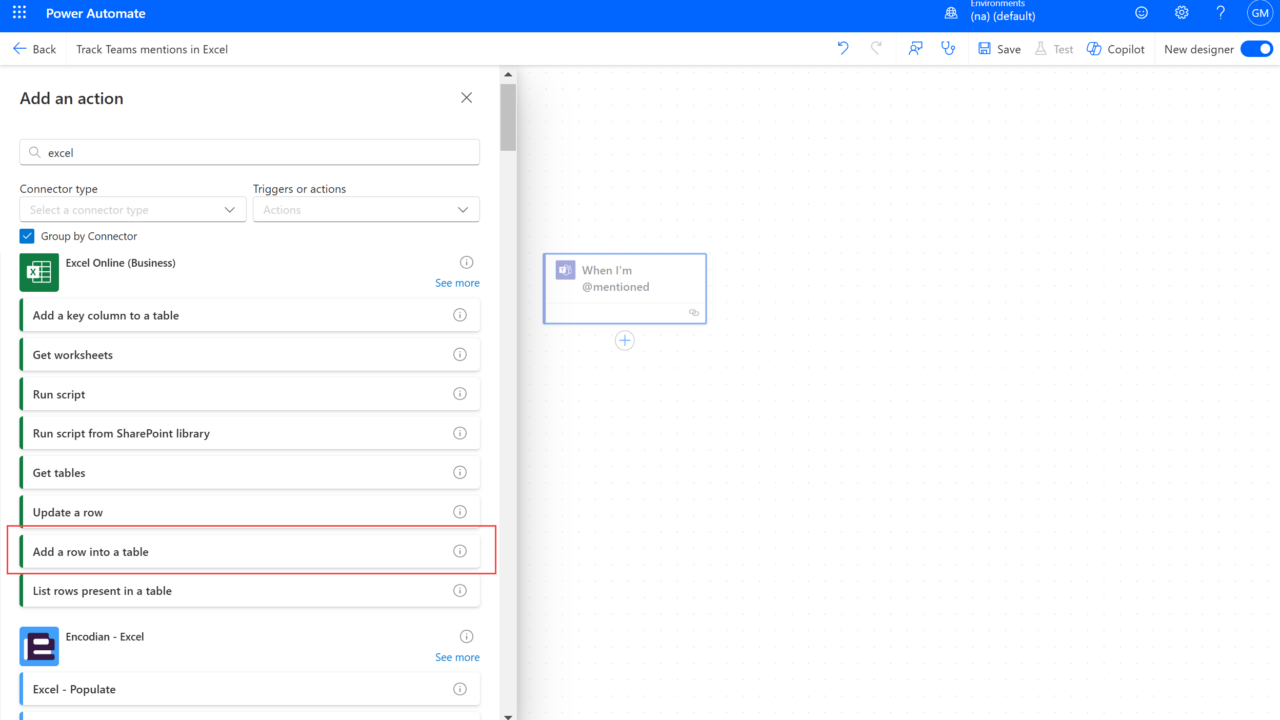1280x720 pixels.
Task: Open the Connector type dropdown
Action: (133, 210)
